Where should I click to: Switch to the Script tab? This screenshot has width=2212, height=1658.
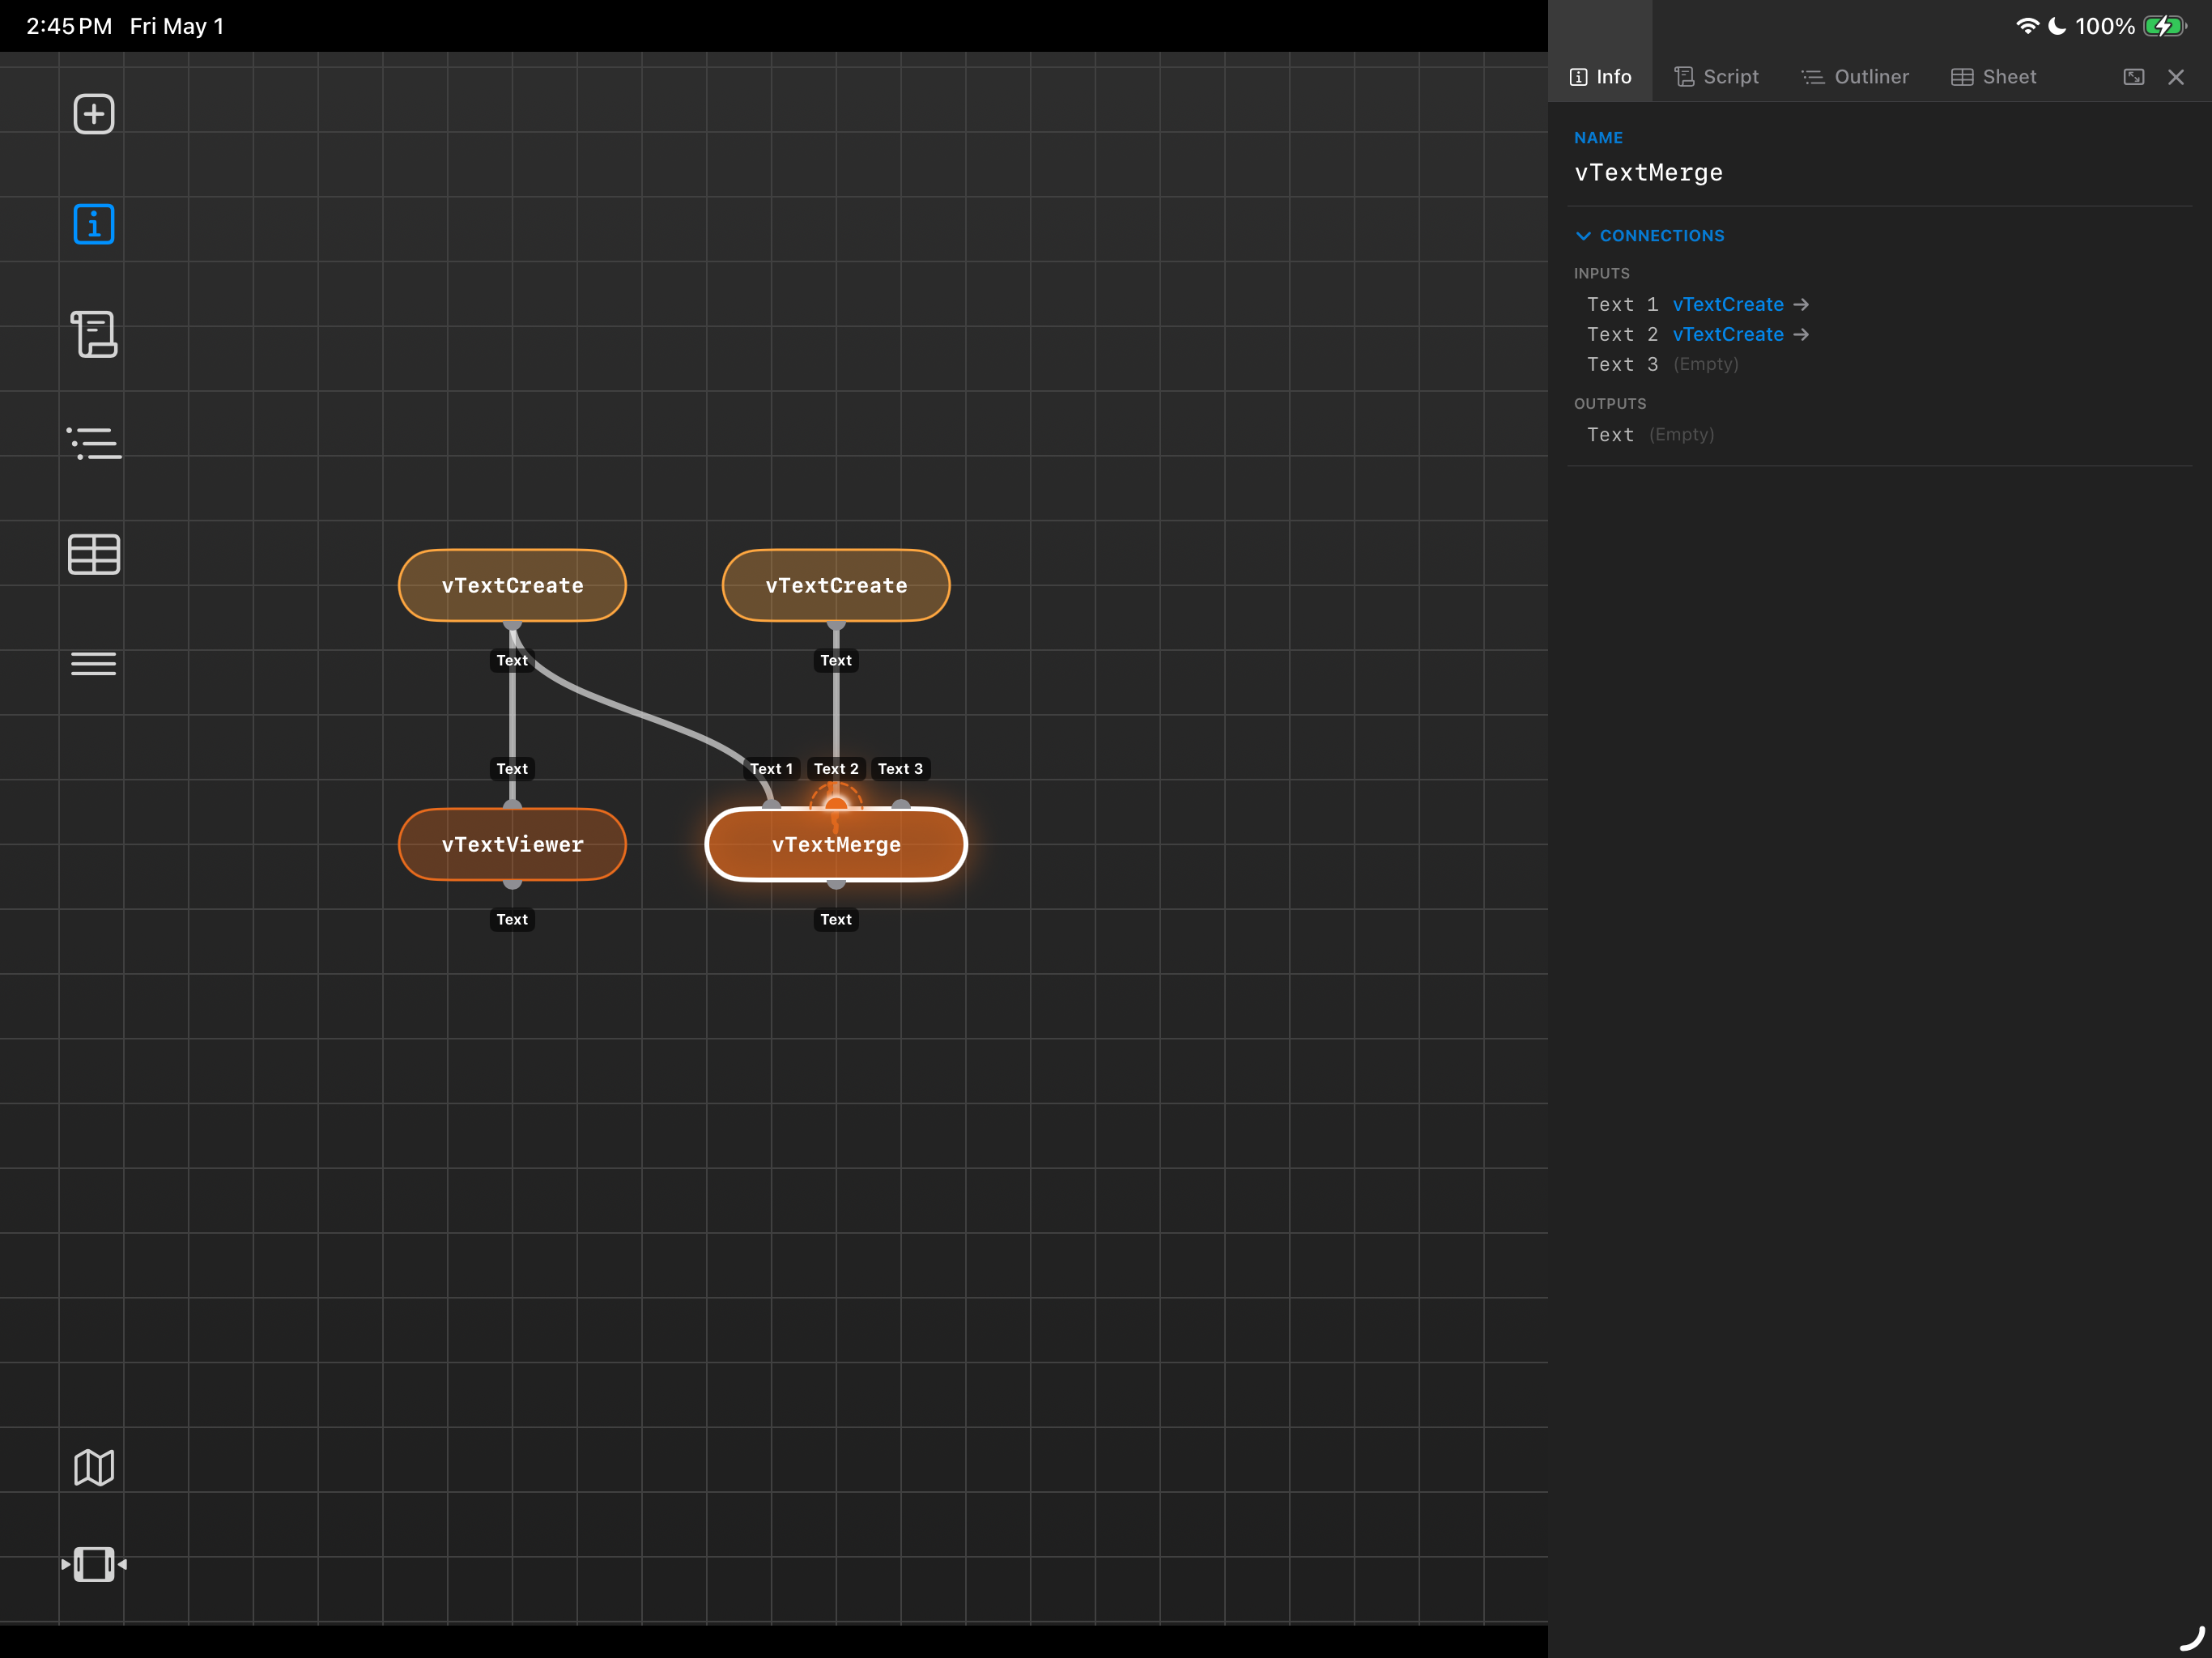pos(1716,77)
